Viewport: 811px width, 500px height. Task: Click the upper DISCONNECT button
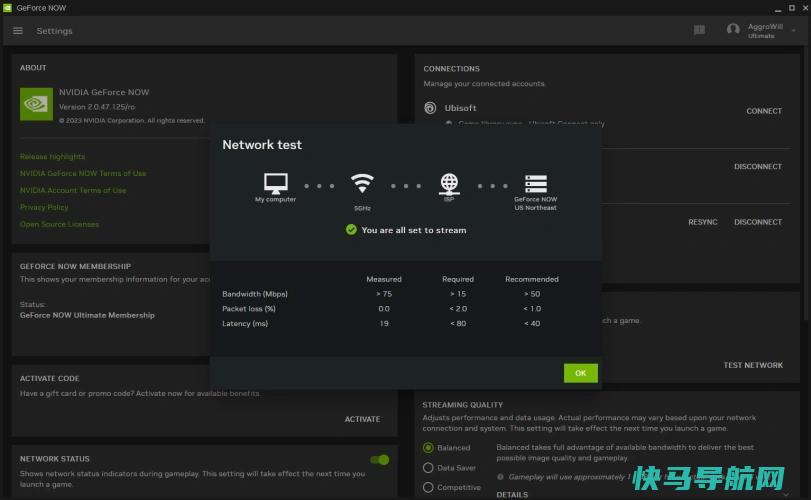point(758,166)
